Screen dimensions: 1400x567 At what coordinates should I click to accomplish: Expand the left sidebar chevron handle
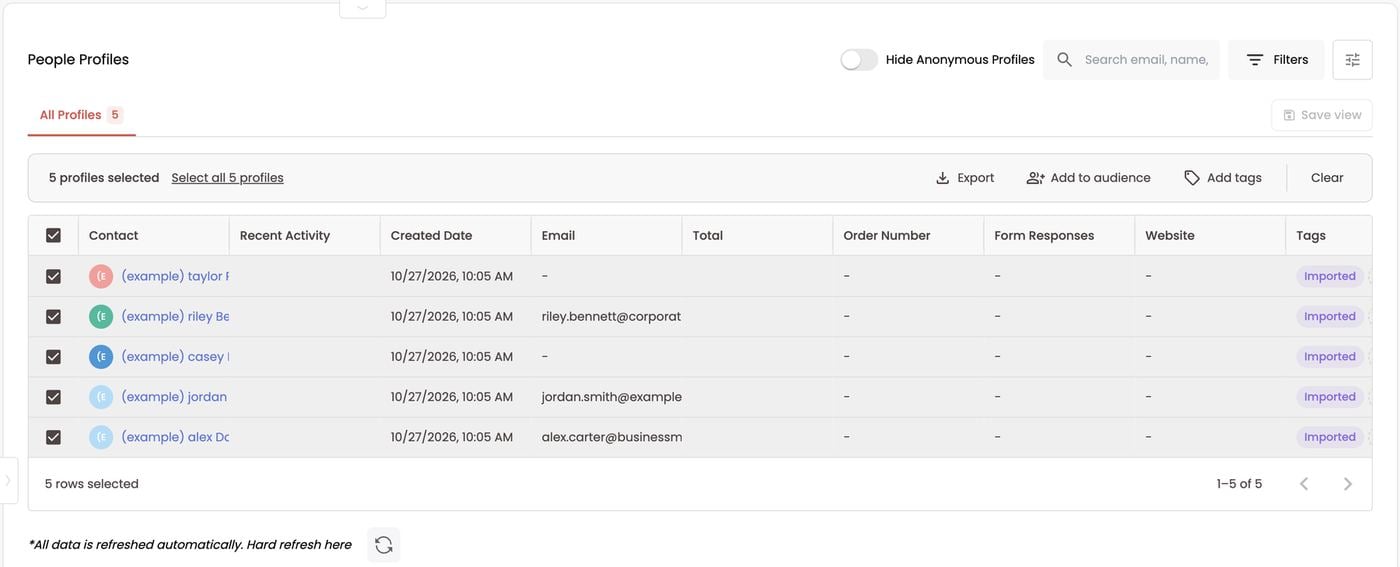8,481
